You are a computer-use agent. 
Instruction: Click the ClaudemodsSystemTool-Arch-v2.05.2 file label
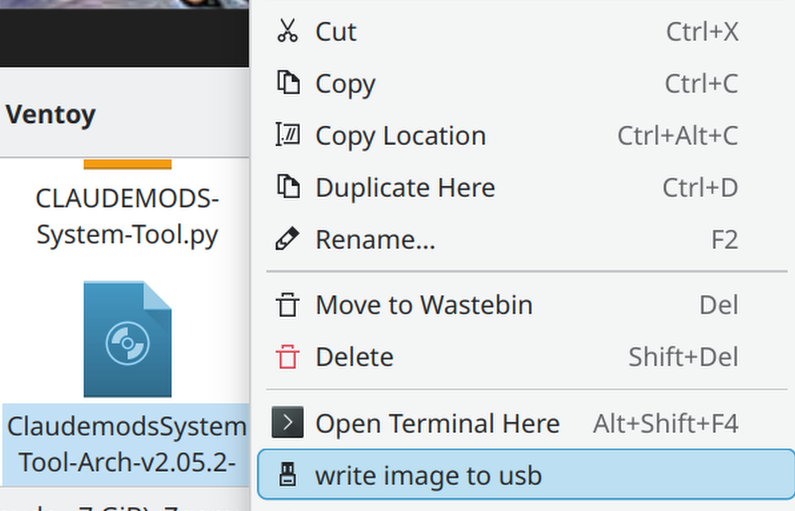[x=127, y=445]
